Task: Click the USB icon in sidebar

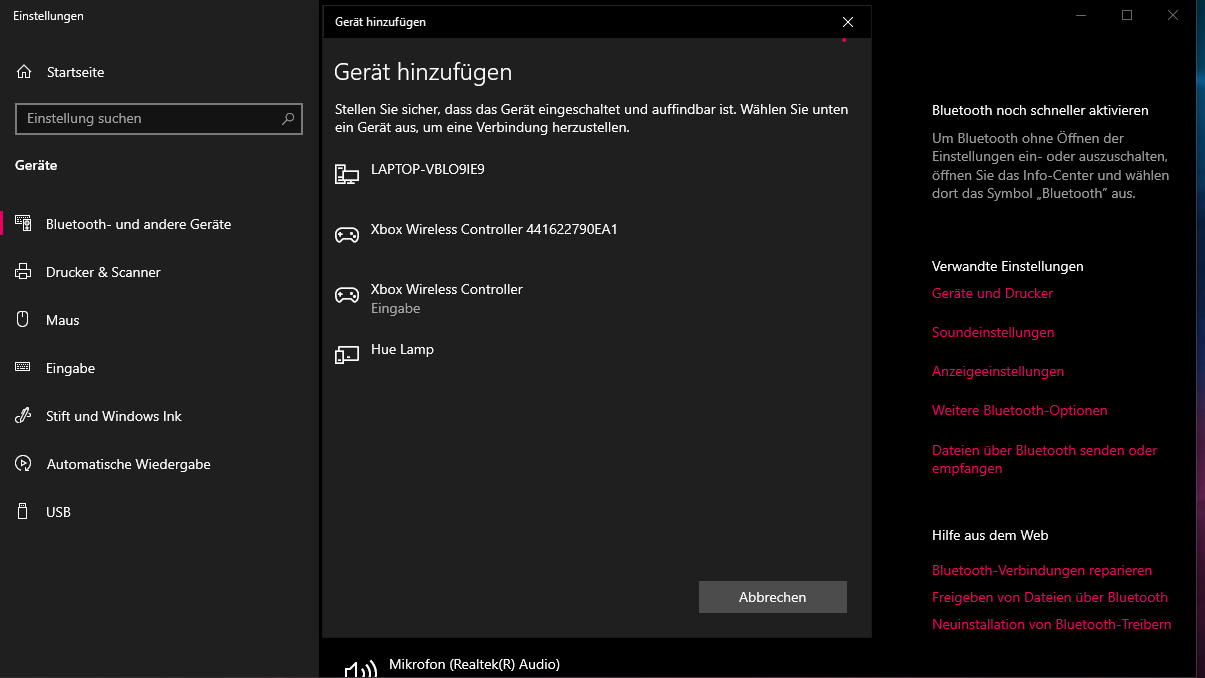Action: click(23, 512)
